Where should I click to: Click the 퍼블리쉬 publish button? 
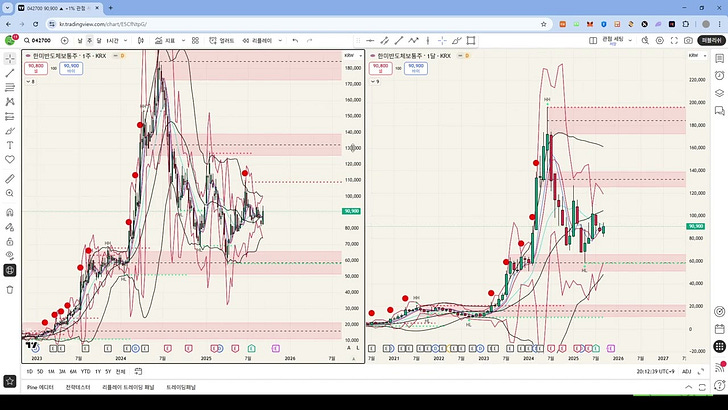click(711, 40)
